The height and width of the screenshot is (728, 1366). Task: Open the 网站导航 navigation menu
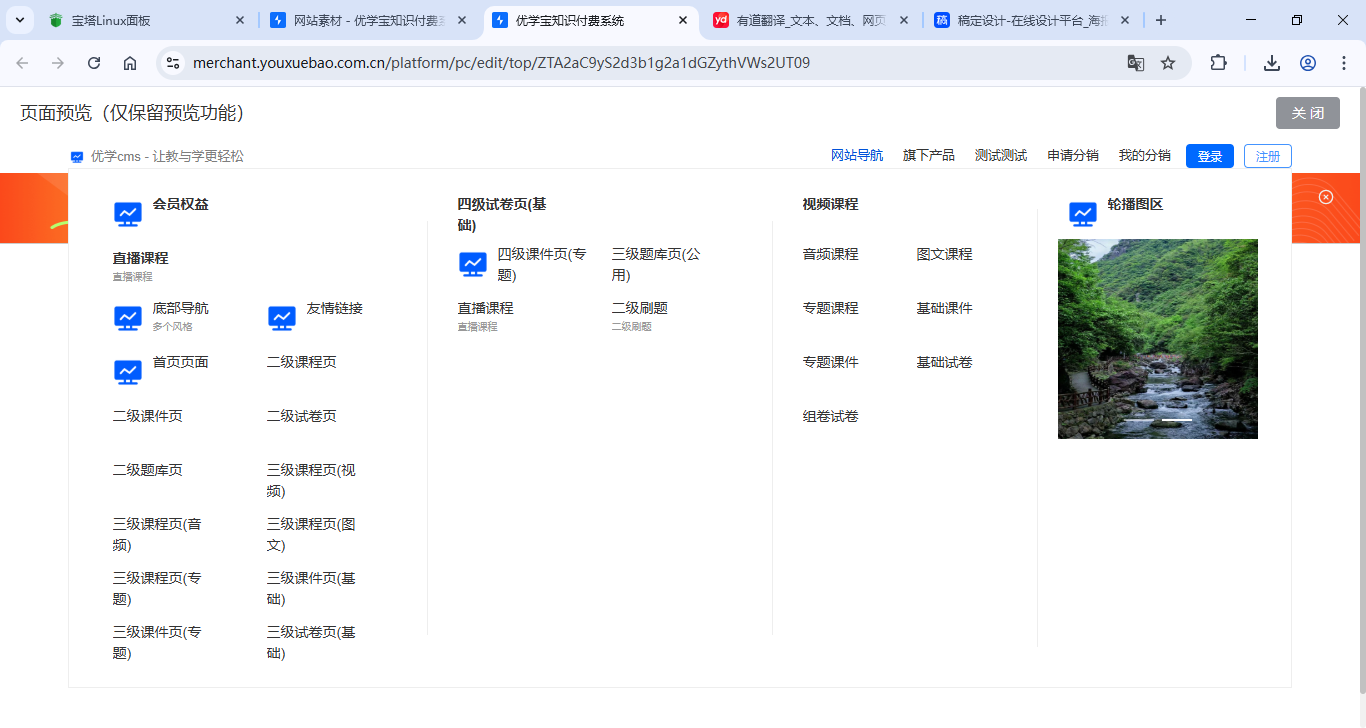pyautogui.click(x=857, y=156)
